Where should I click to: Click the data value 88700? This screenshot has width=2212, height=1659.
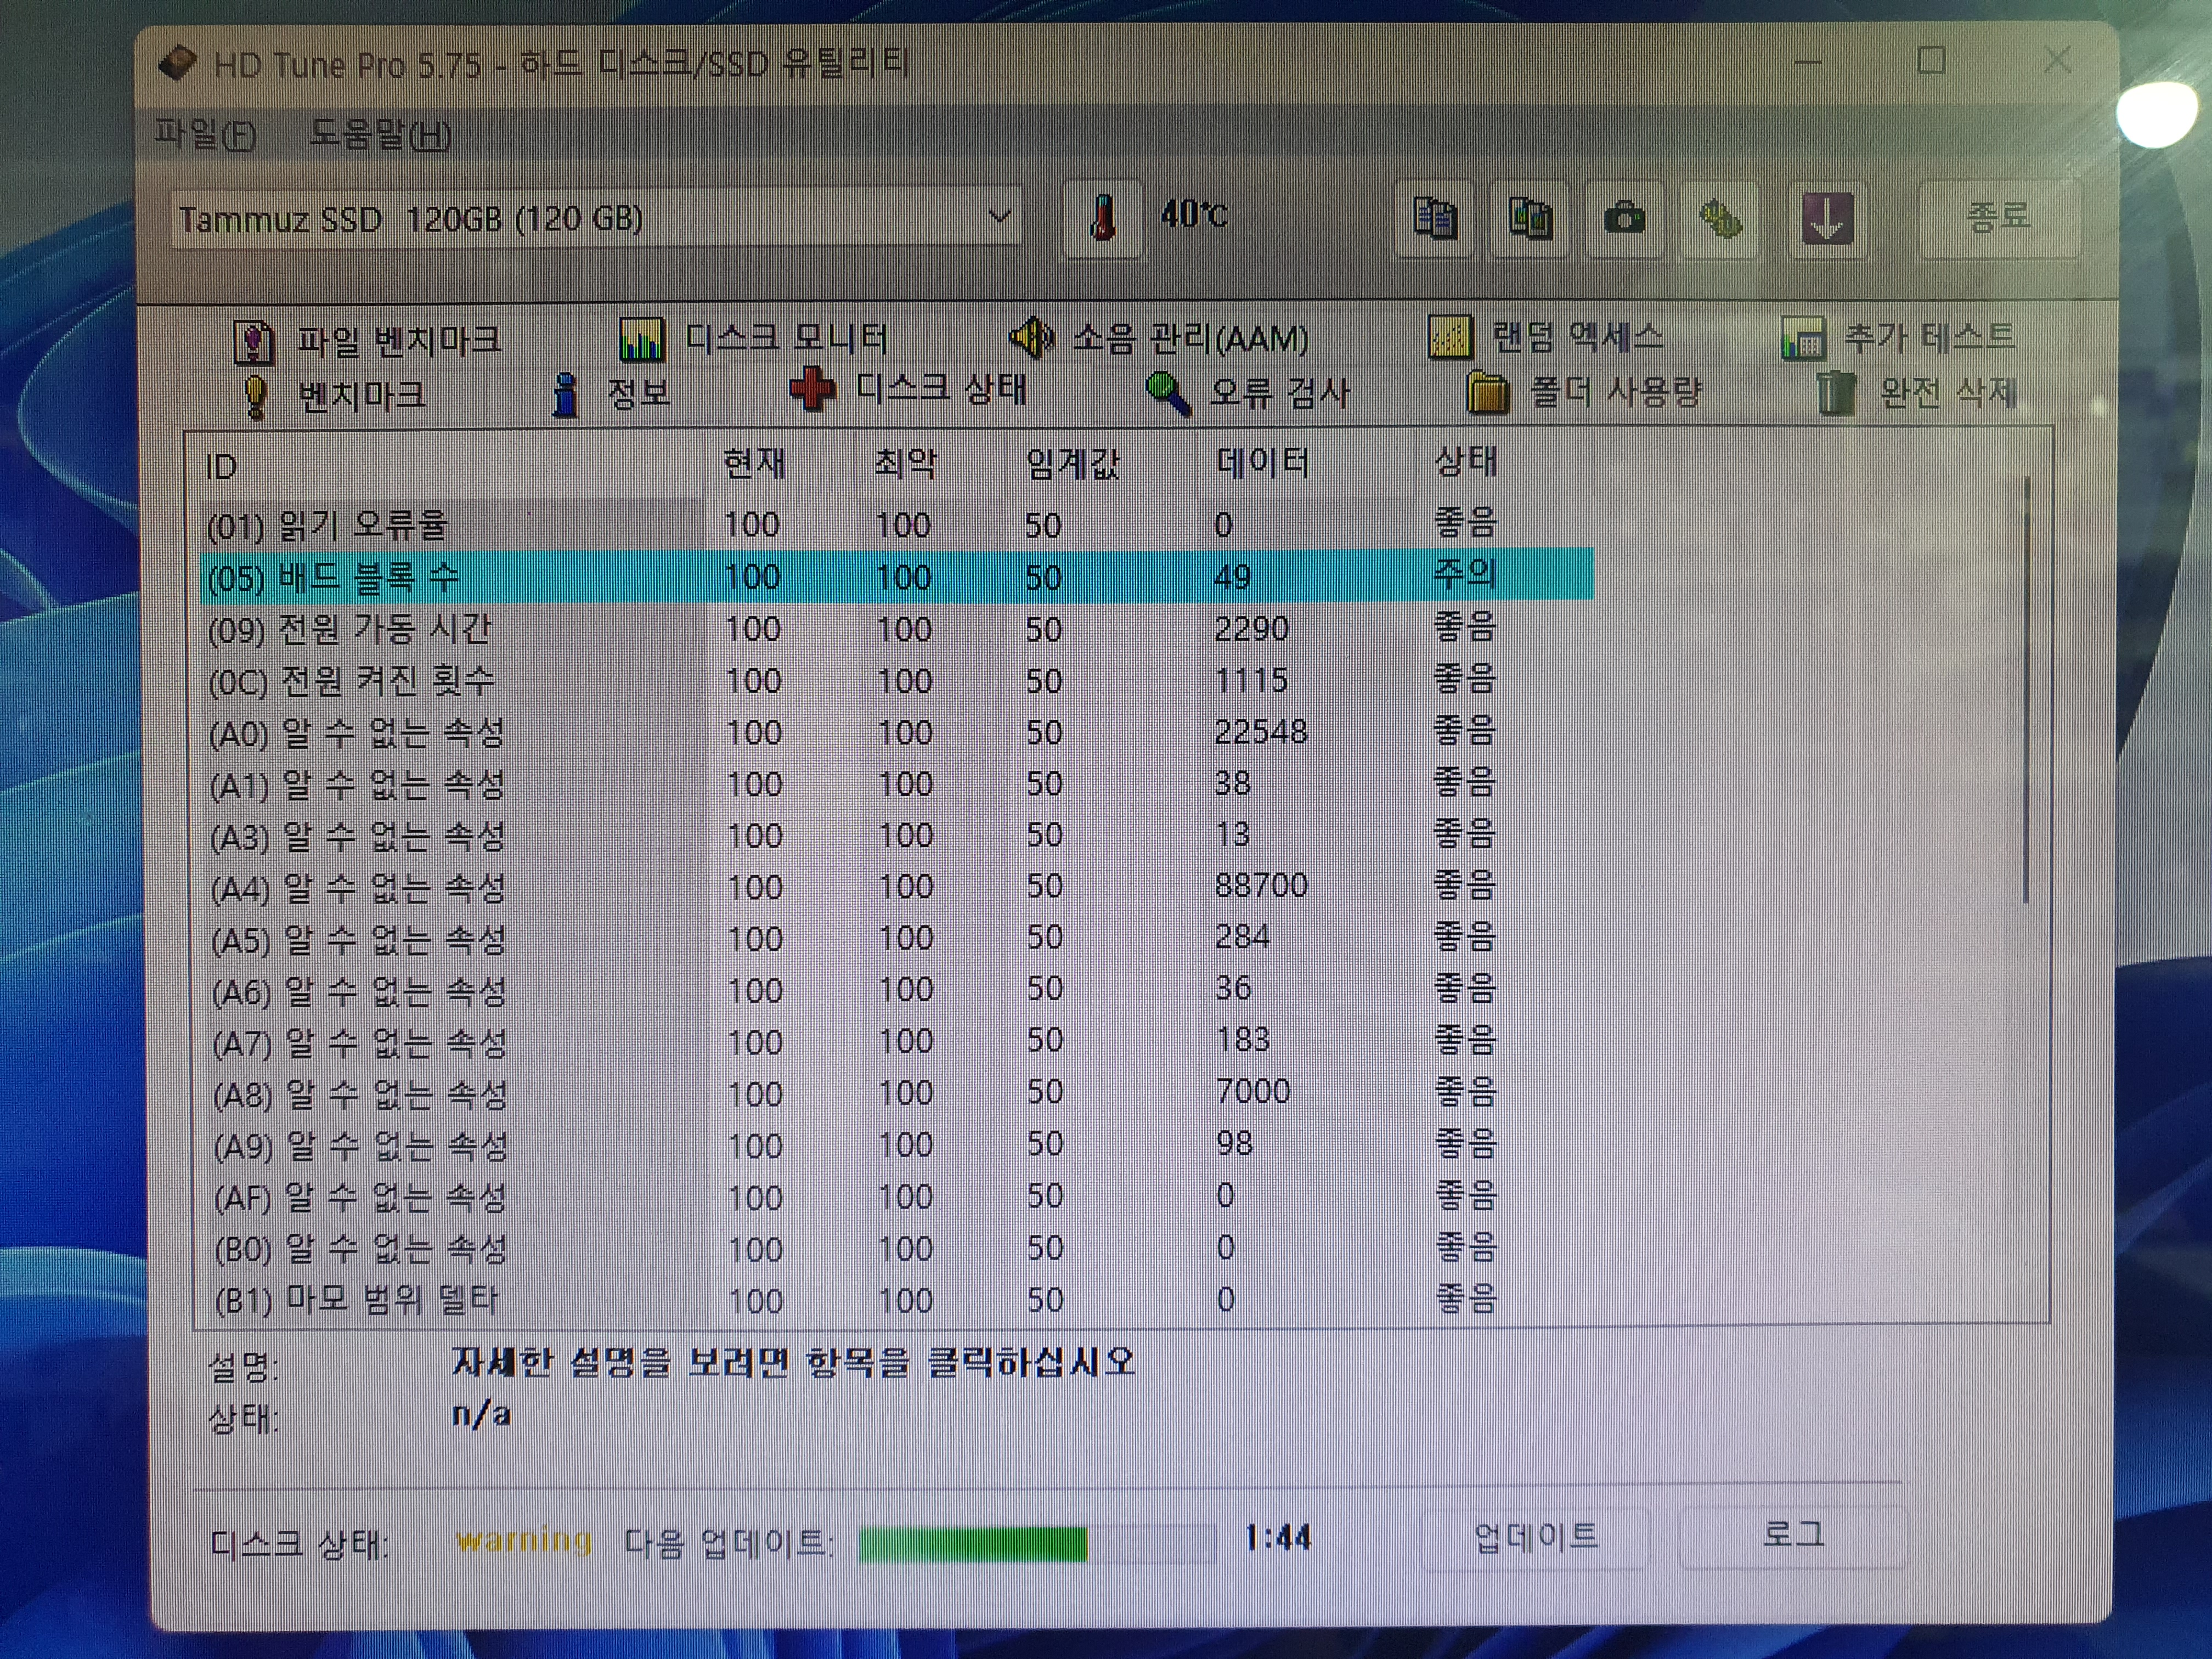tap(1261, 886)
